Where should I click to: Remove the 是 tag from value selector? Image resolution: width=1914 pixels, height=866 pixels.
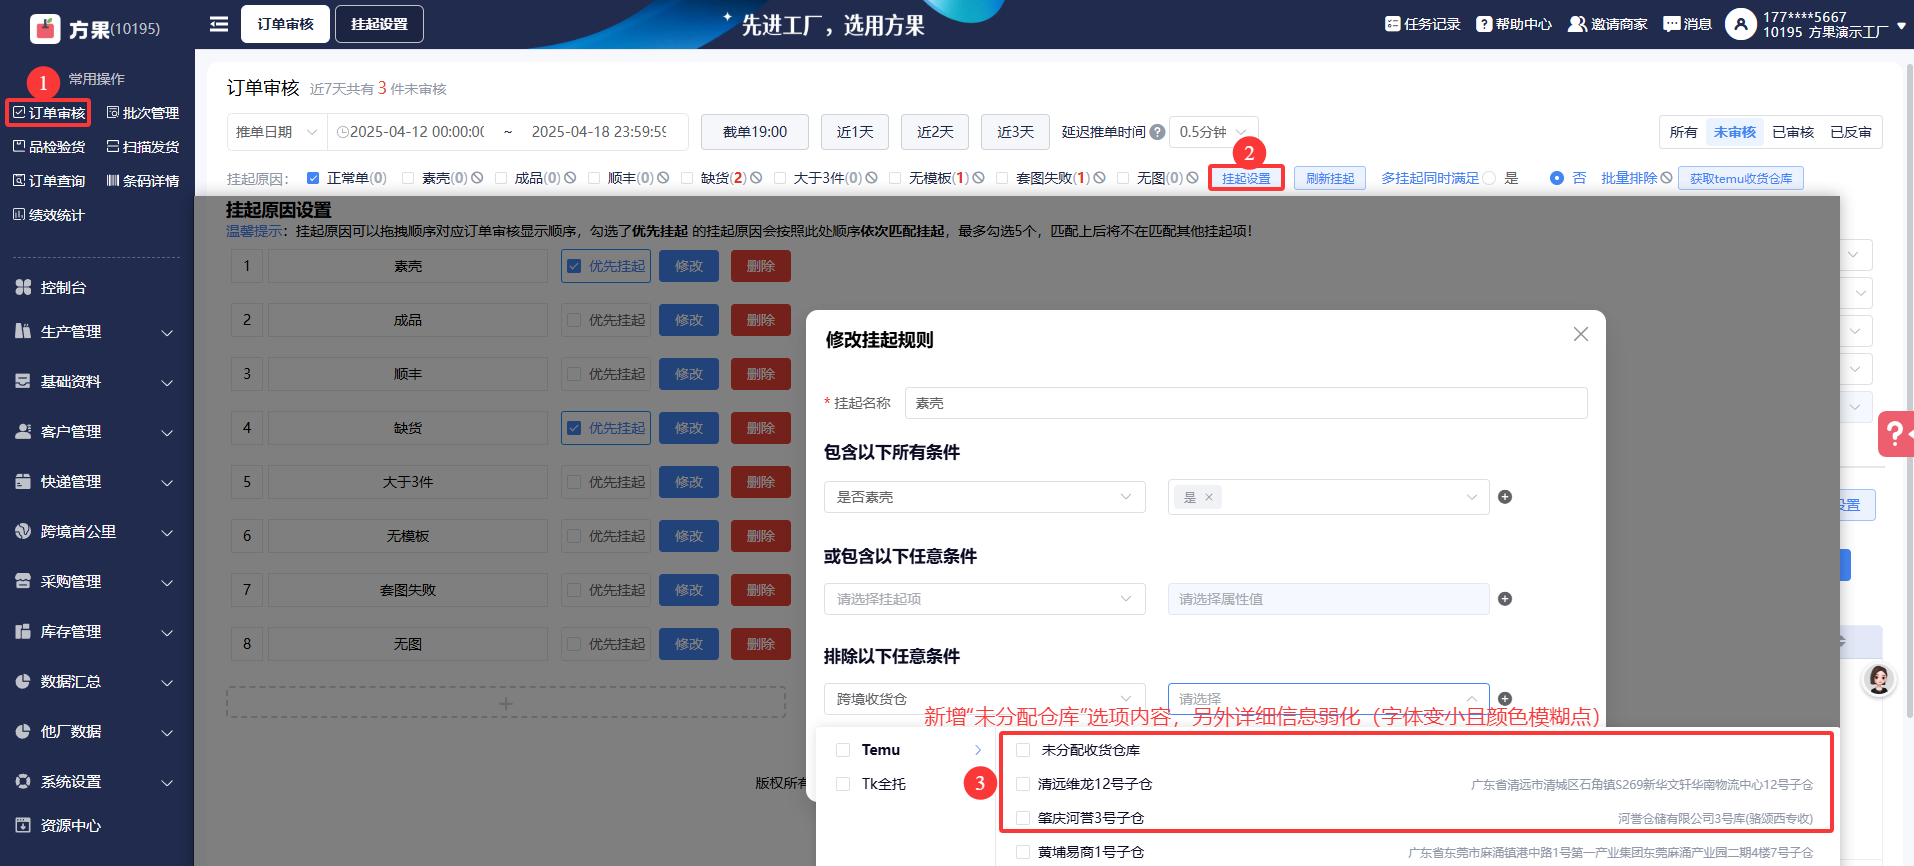coord(1209,497)
